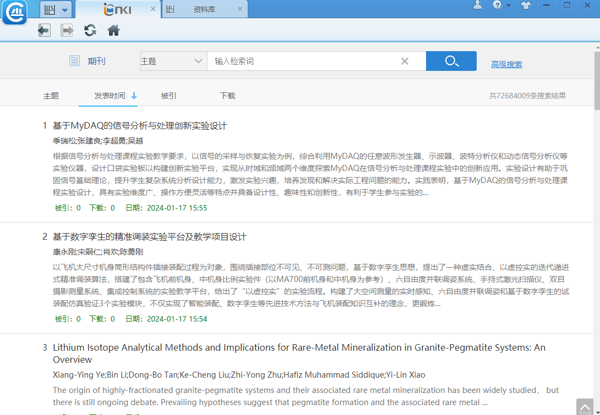This screenshot has width=600, height=415.
Task: Click the 输入检索词 search input field
Action: 300,61
